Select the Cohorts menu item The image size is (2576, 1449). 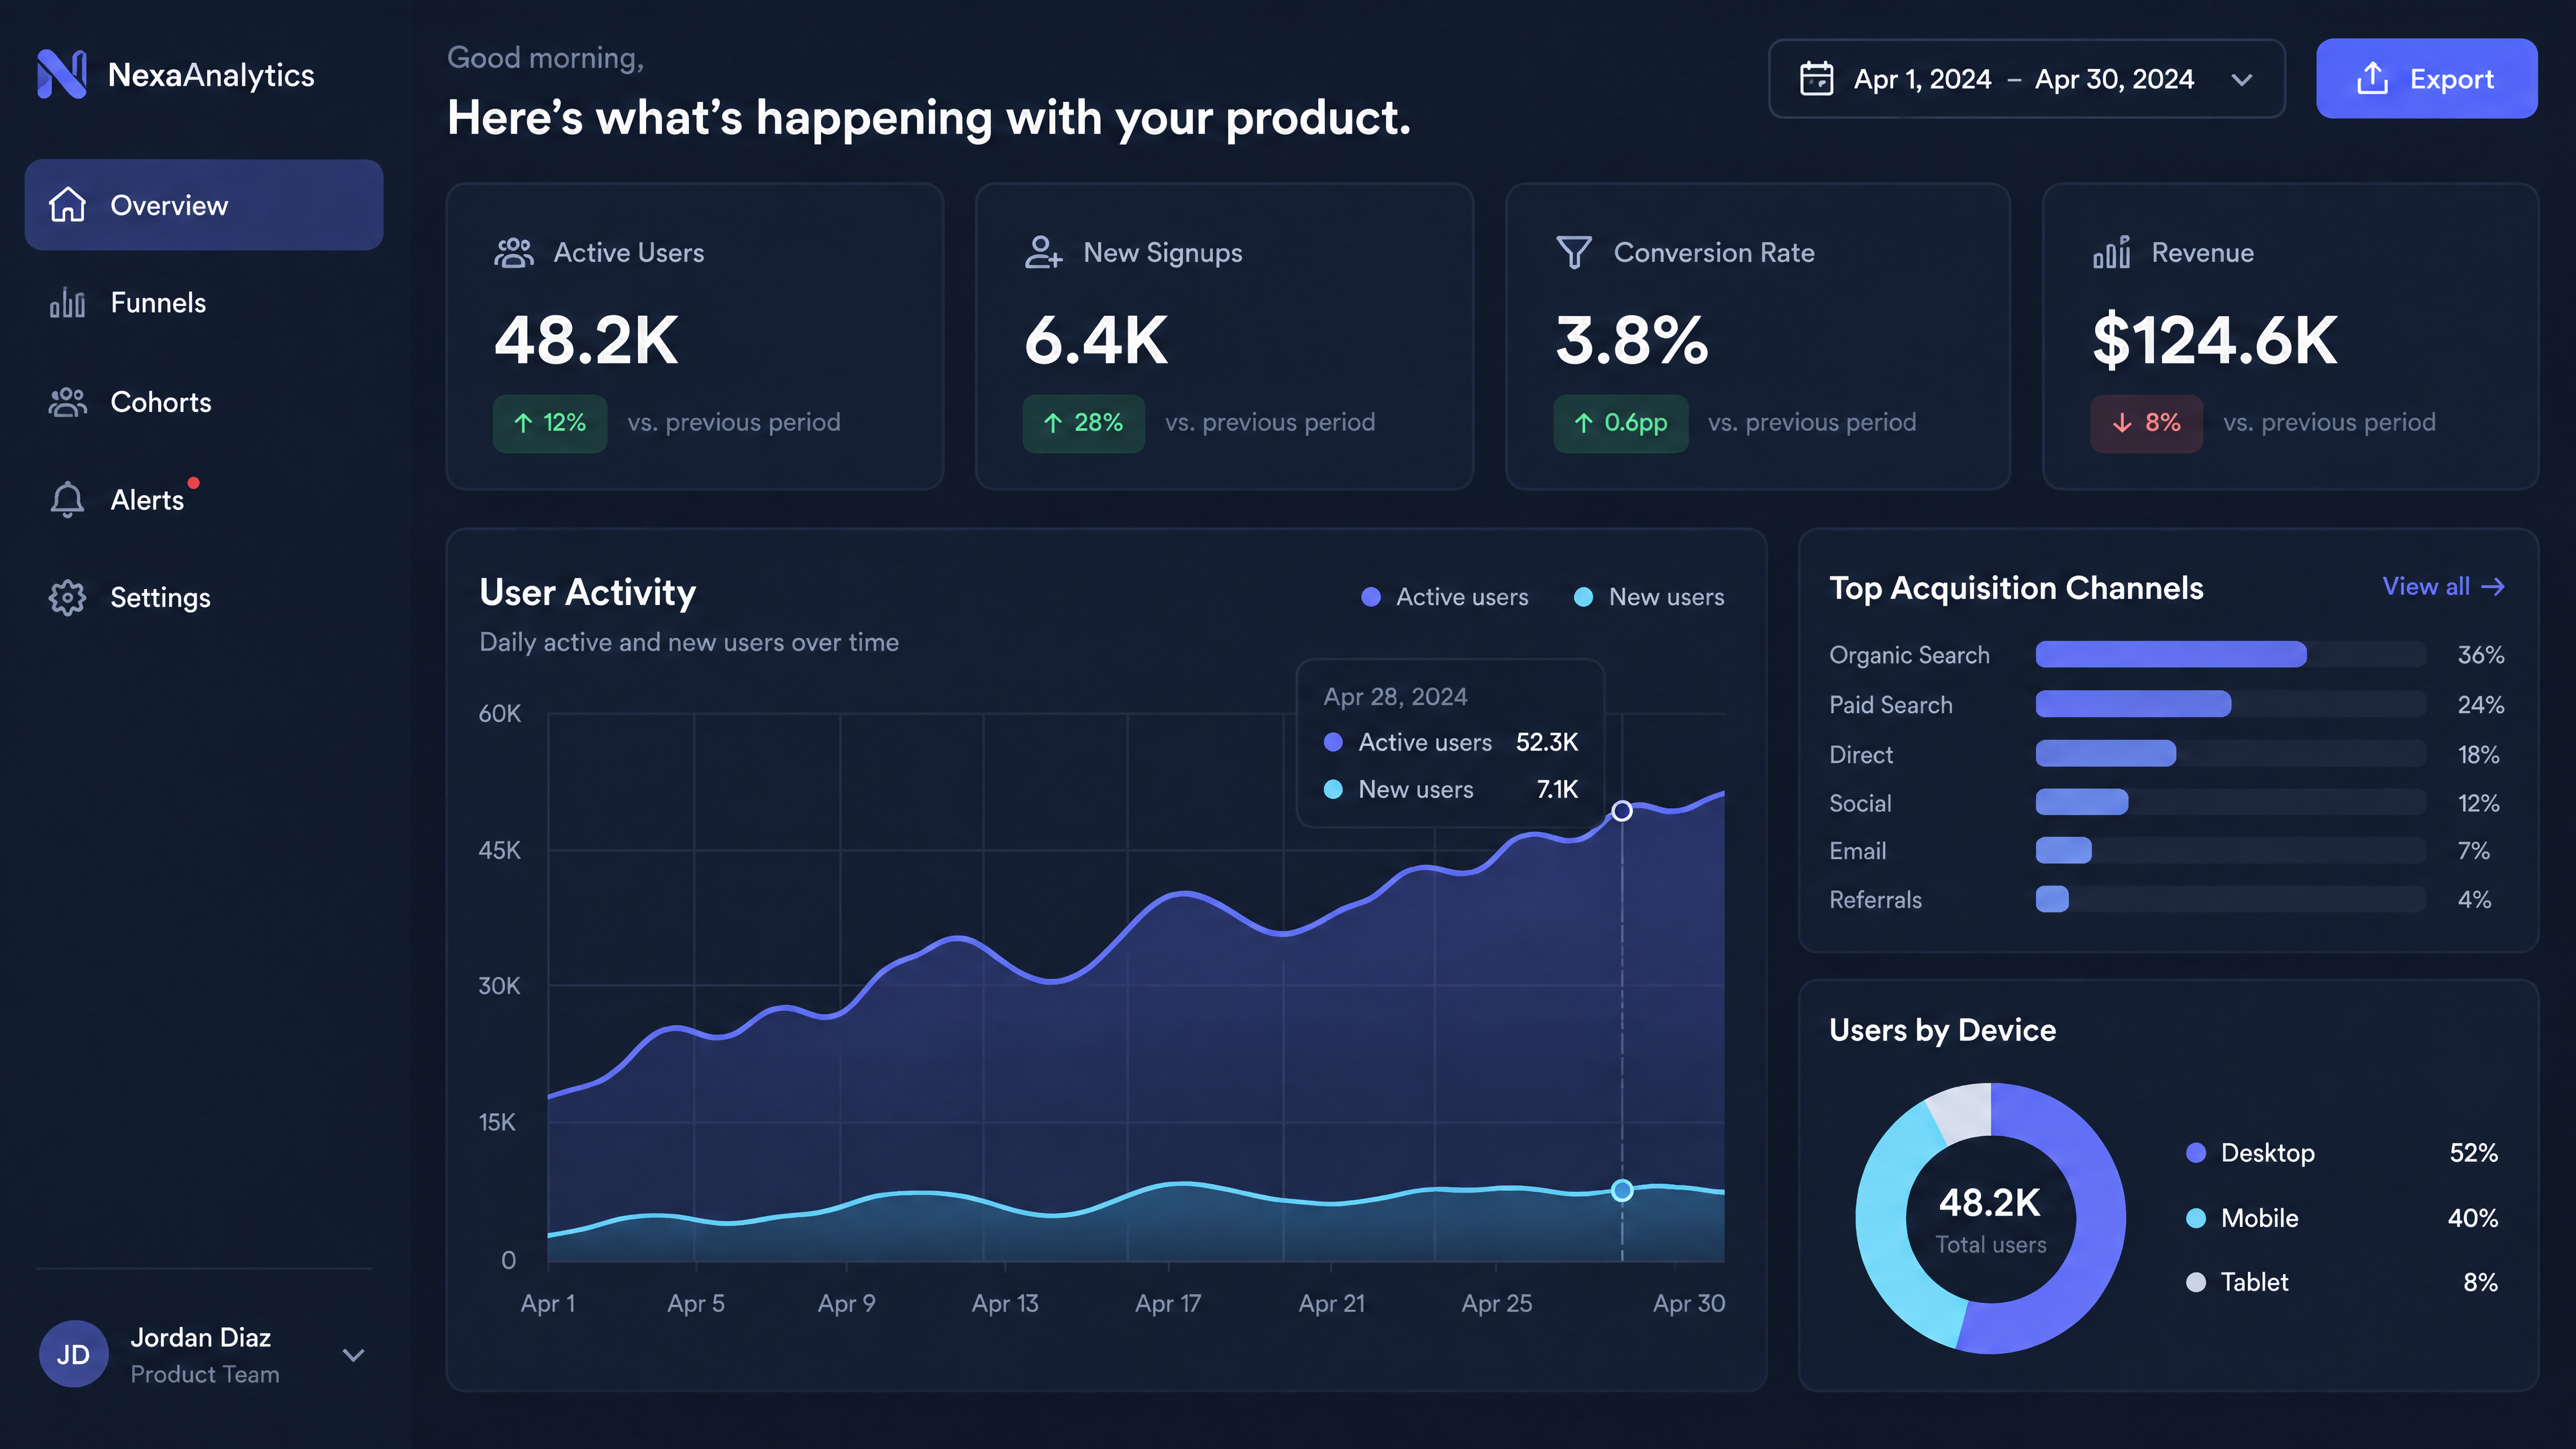pyautogui.click(x=204, y=402)
